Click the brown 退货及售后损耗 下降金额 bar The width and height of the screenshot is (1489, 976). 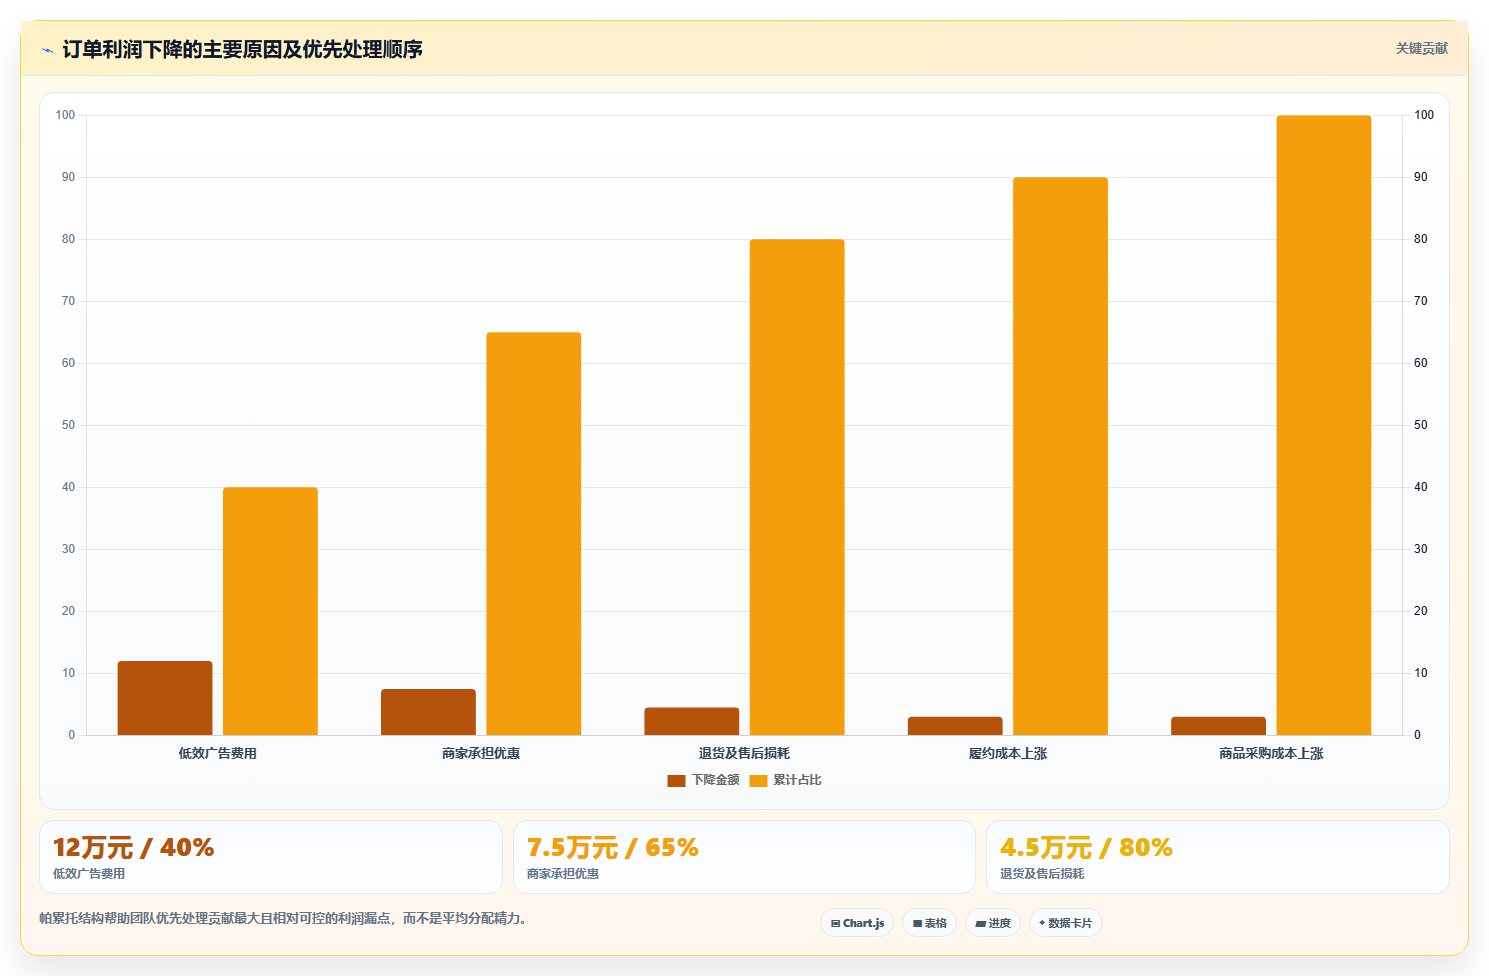[x=692, y=721]
